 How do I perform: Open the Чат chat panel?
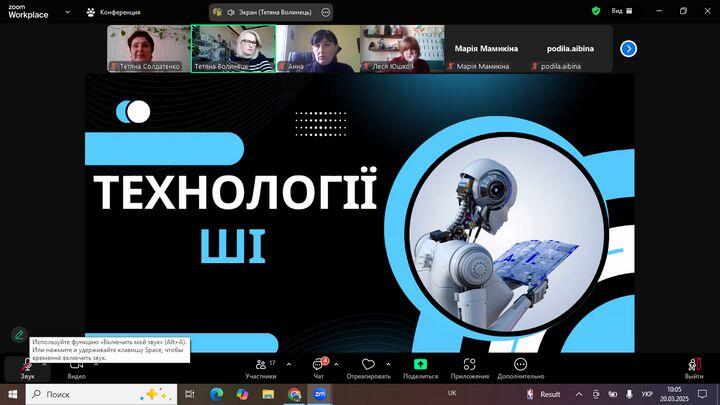coord(319,369)
